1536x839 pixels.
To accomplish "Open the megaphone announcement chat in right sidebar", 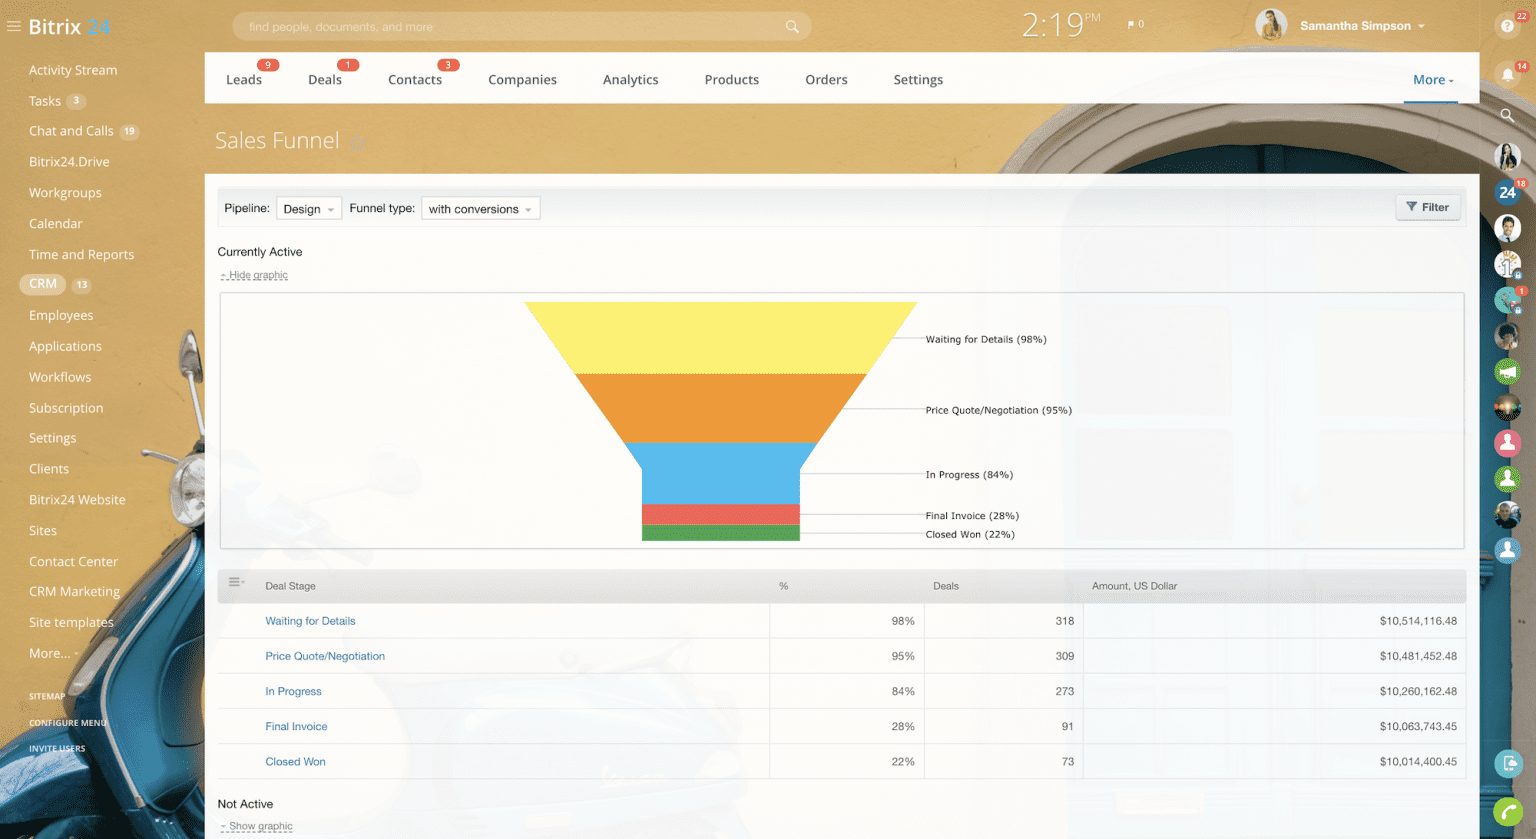I will coord(1508,371).
